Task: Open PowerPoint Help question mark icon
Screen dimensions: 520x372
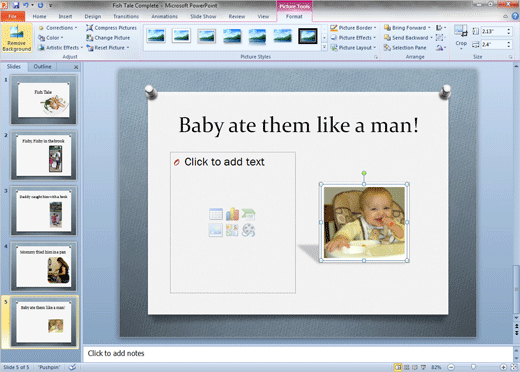Action: (x=515, y=16)
